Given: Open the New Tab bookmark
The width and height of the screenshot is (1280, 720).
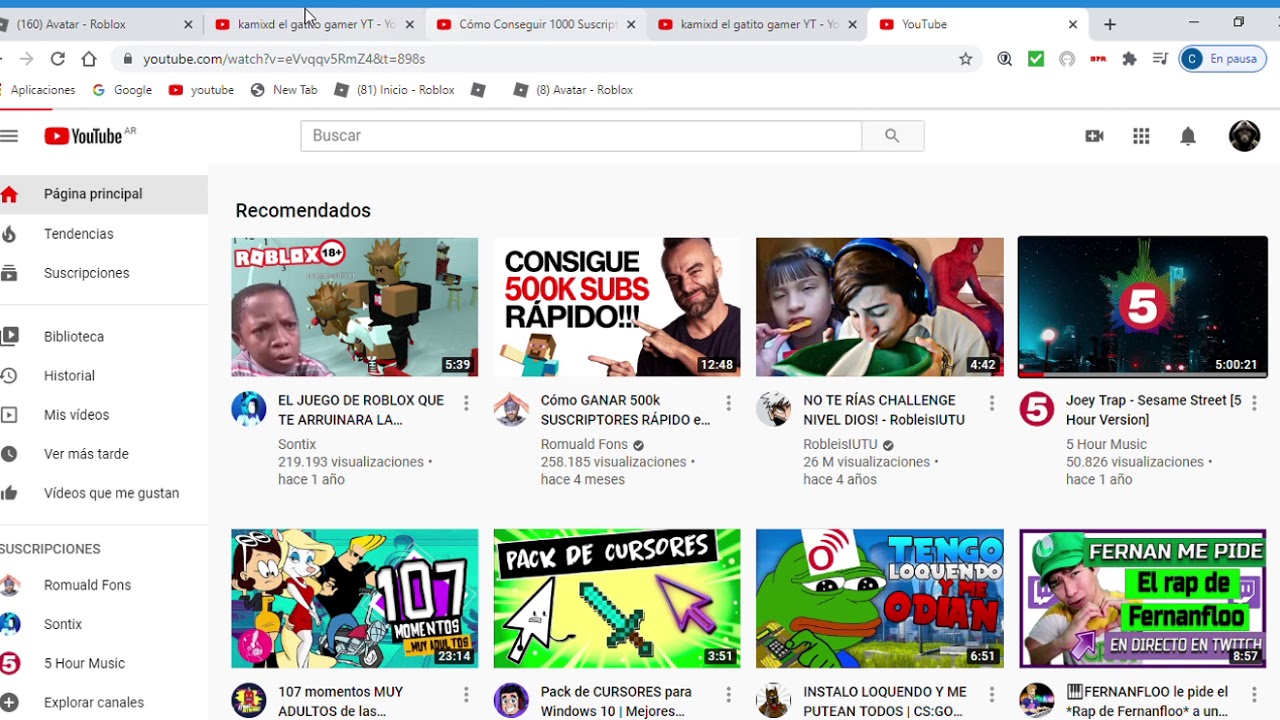Looking at the screenshot, I should [284, 90].
